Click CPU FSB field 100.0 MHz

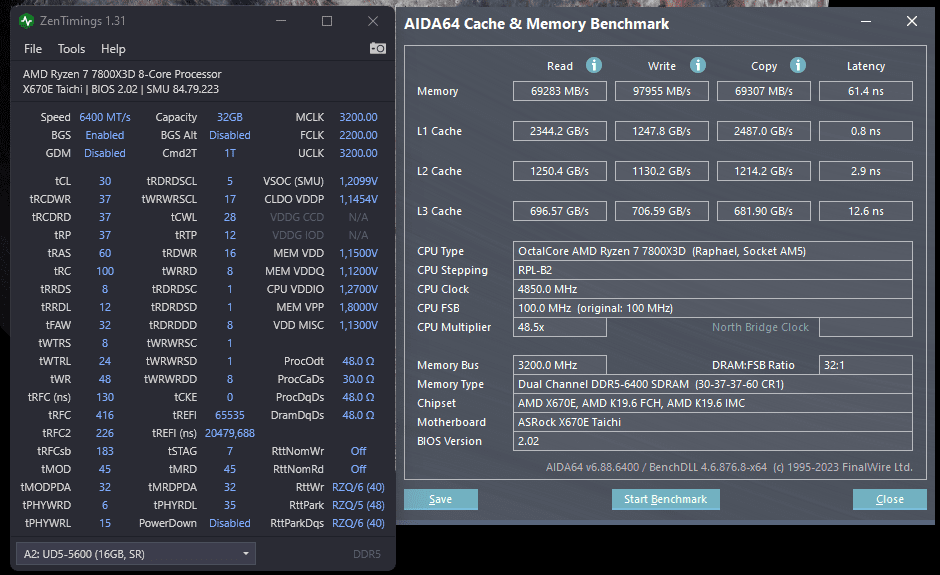pos(713,308)
